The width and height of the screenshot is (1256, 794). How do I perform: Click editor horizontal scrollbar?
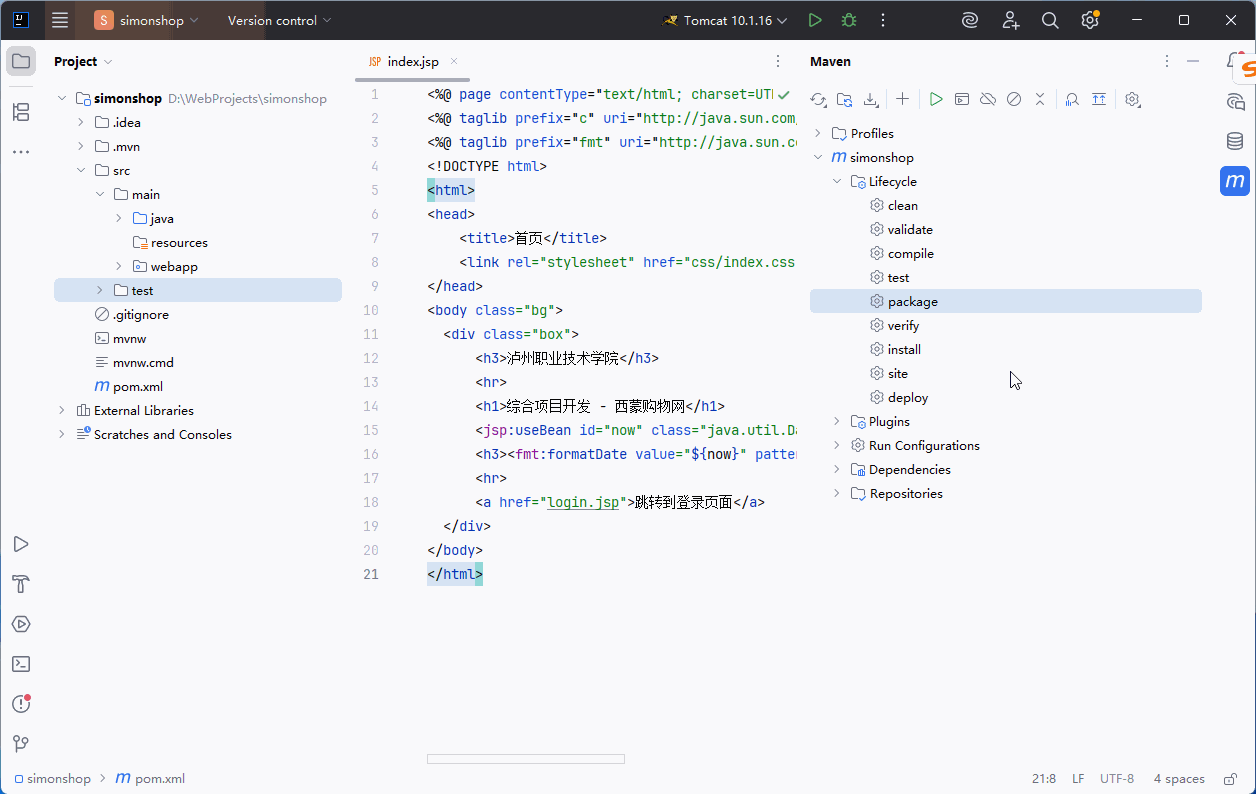click(526, 759)
